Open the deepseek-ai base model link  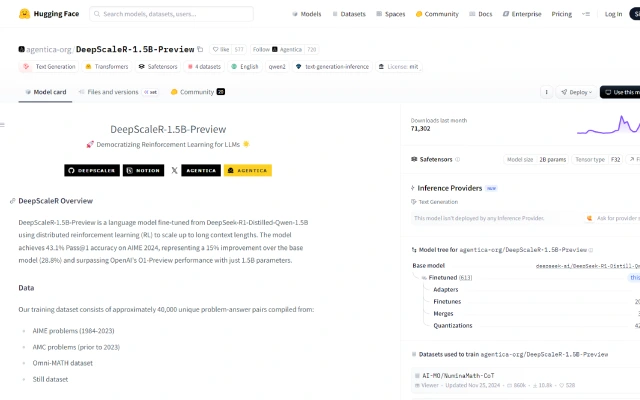click(588, 266)
